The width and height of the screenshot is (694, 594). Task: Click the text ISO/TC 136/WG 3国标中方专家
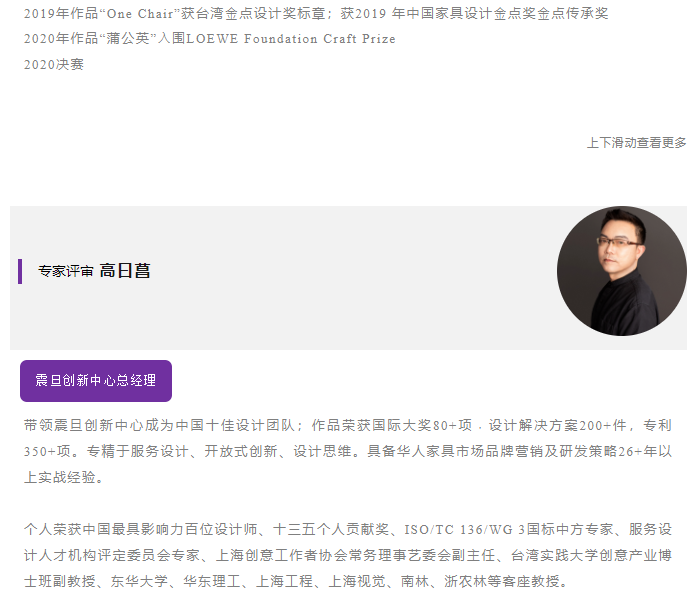coord(508,529)
